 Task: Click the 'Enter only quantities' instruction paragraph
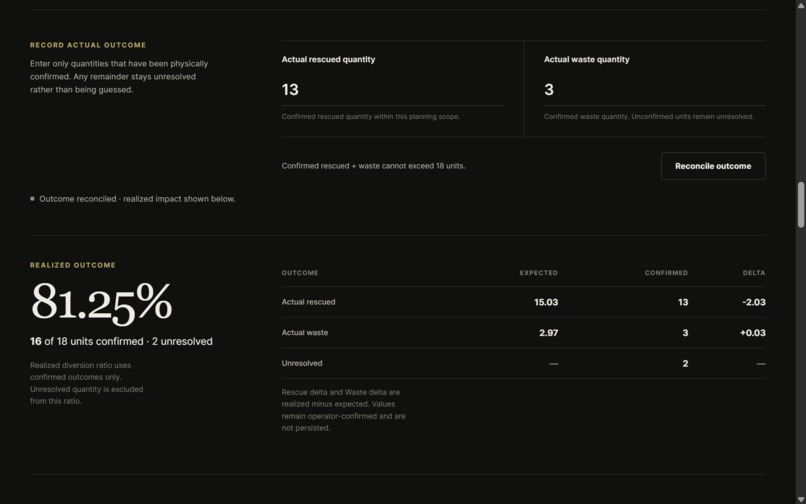(x=119, y=77)
